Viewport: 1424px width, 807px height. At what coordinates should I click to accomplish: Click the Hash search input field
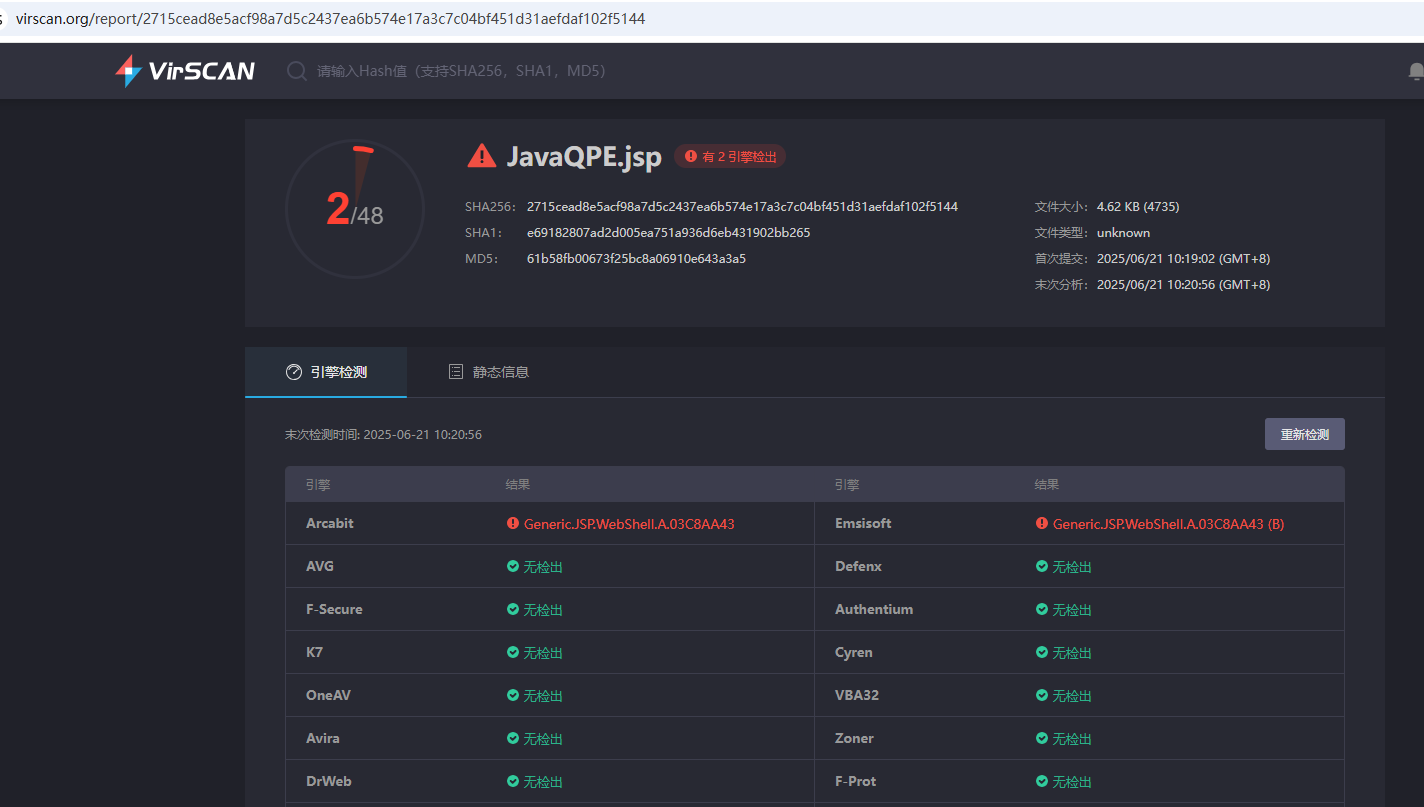pos(461,71)
